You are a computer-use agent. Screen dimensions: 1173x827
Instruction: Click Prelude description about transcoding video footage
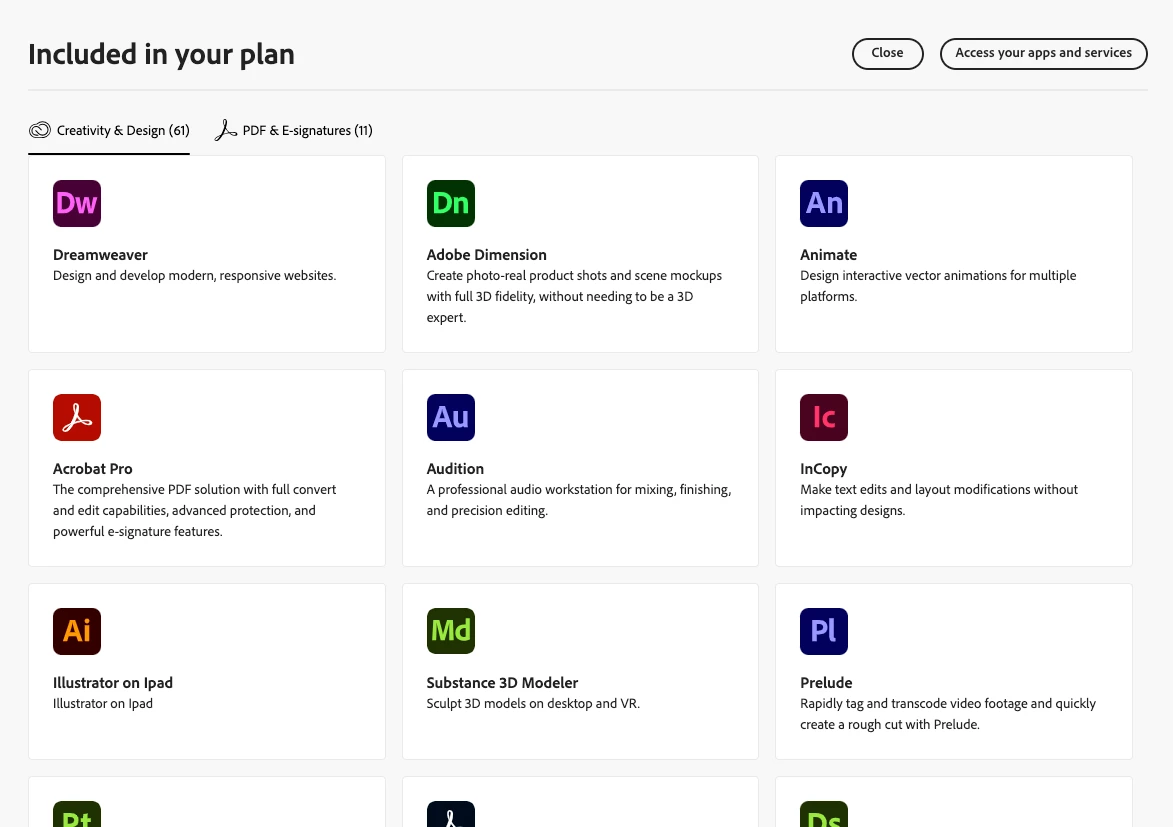click(948, 714)
